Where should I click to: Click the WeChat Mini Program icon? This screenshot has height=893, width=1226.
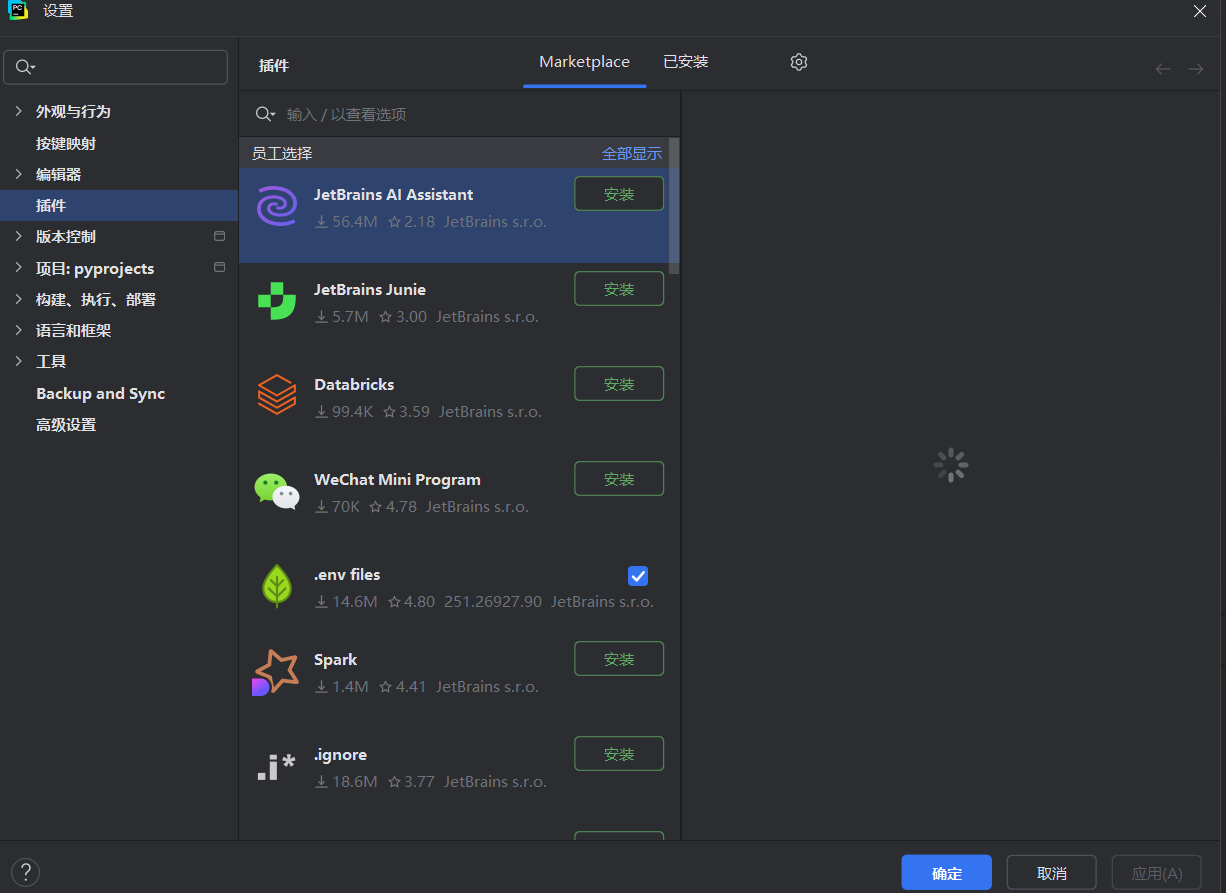click(277, 491)
